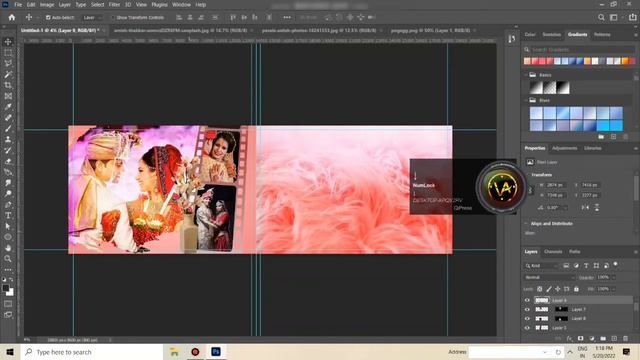Collapse the Blues gradient folder
Image resolution: width=640 pixels, height=360 pixels.
526,100
